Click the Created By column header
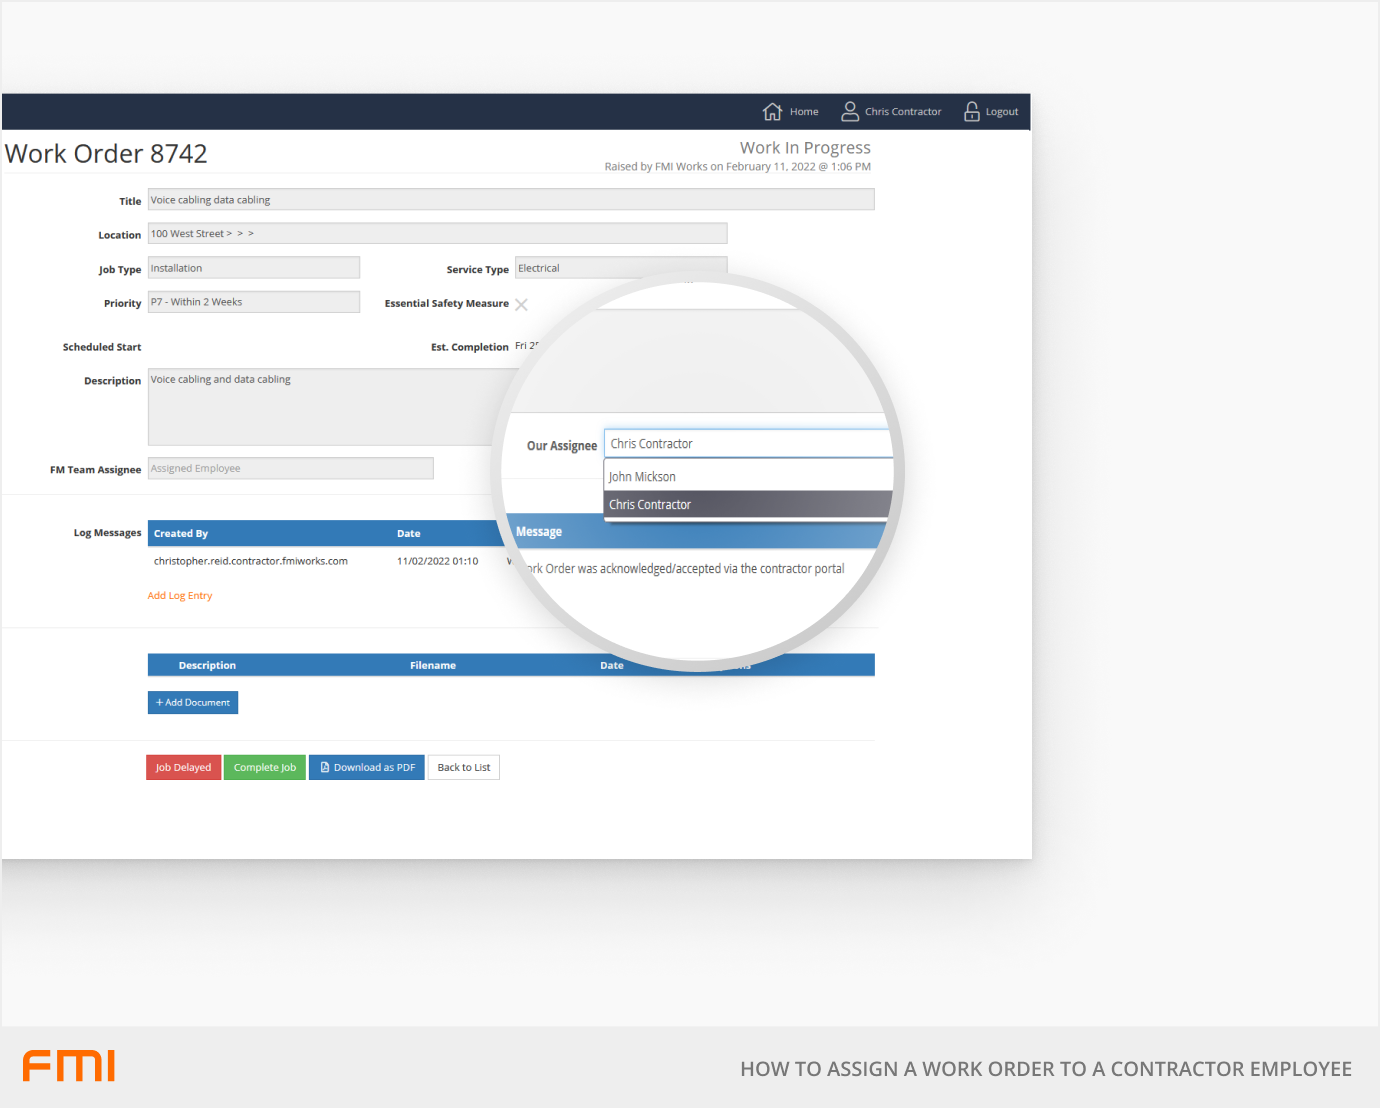Image resolution: width=1380 pixels, height=1108 pixels. (181, 534)
